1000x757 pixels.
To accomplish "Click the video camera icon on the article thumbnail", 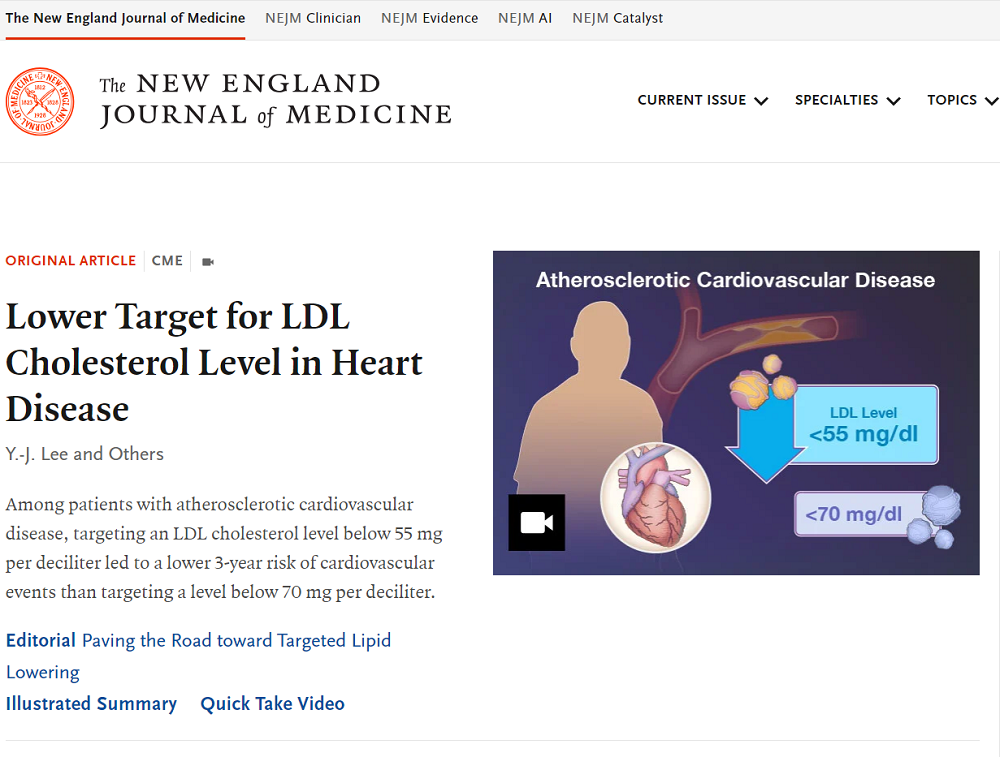I will tap(536, 522).
